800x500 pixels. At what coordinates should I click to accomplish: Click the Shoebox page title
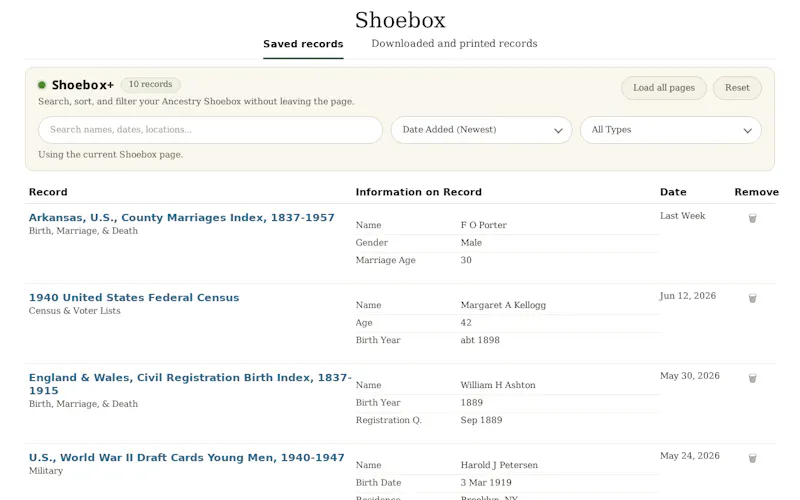tap(400, 20)
